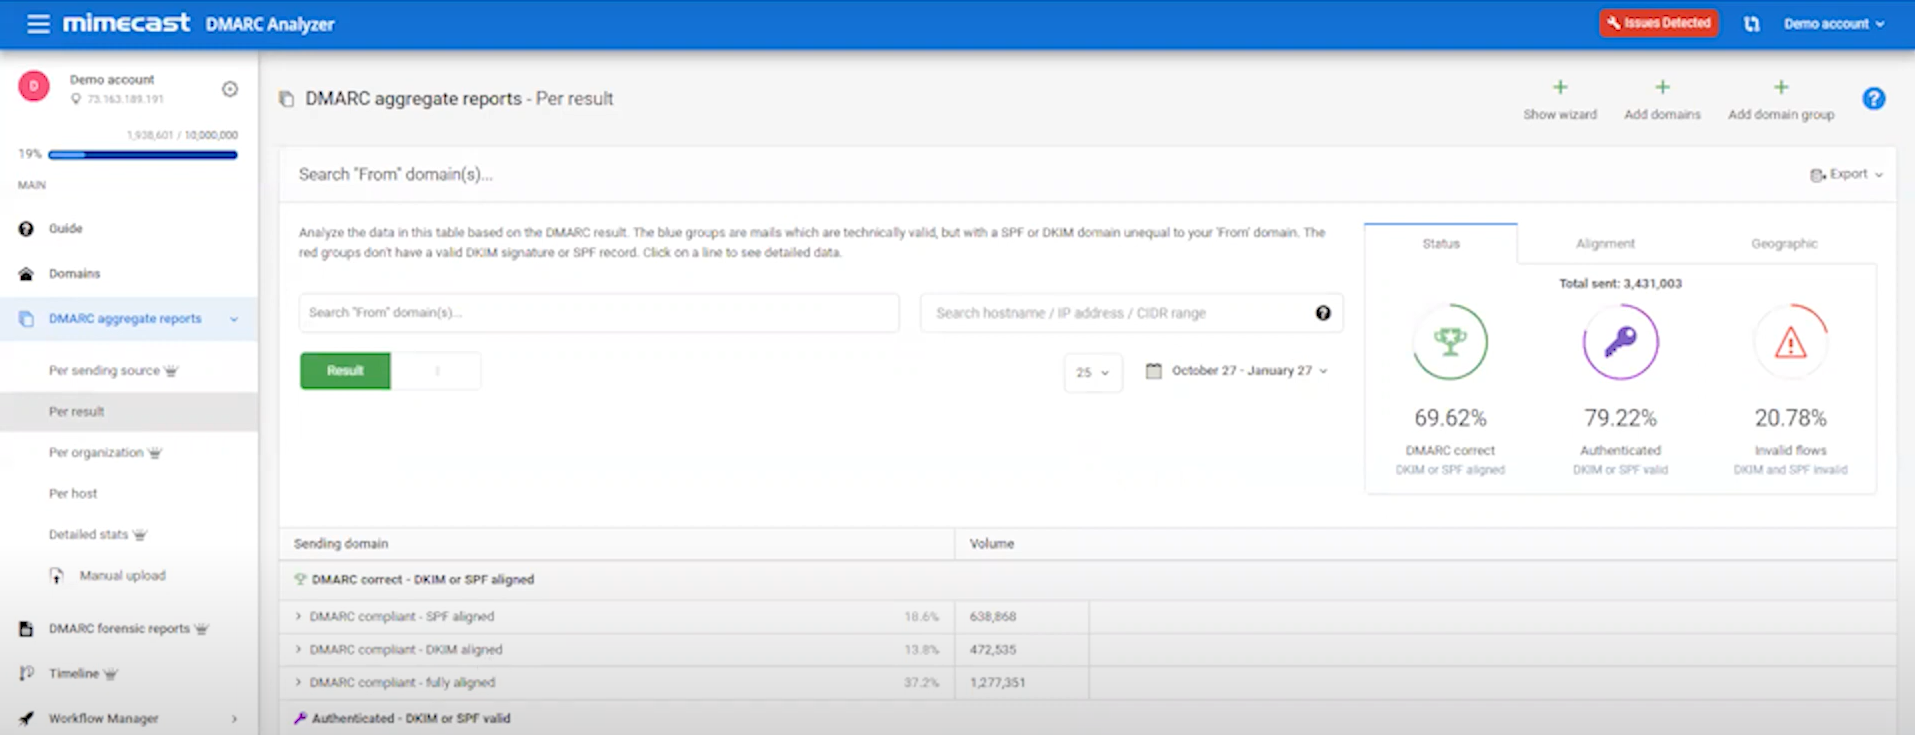The image size is (1915, 735).
Task: Click the Manual upload file icon
Action: 57,576
